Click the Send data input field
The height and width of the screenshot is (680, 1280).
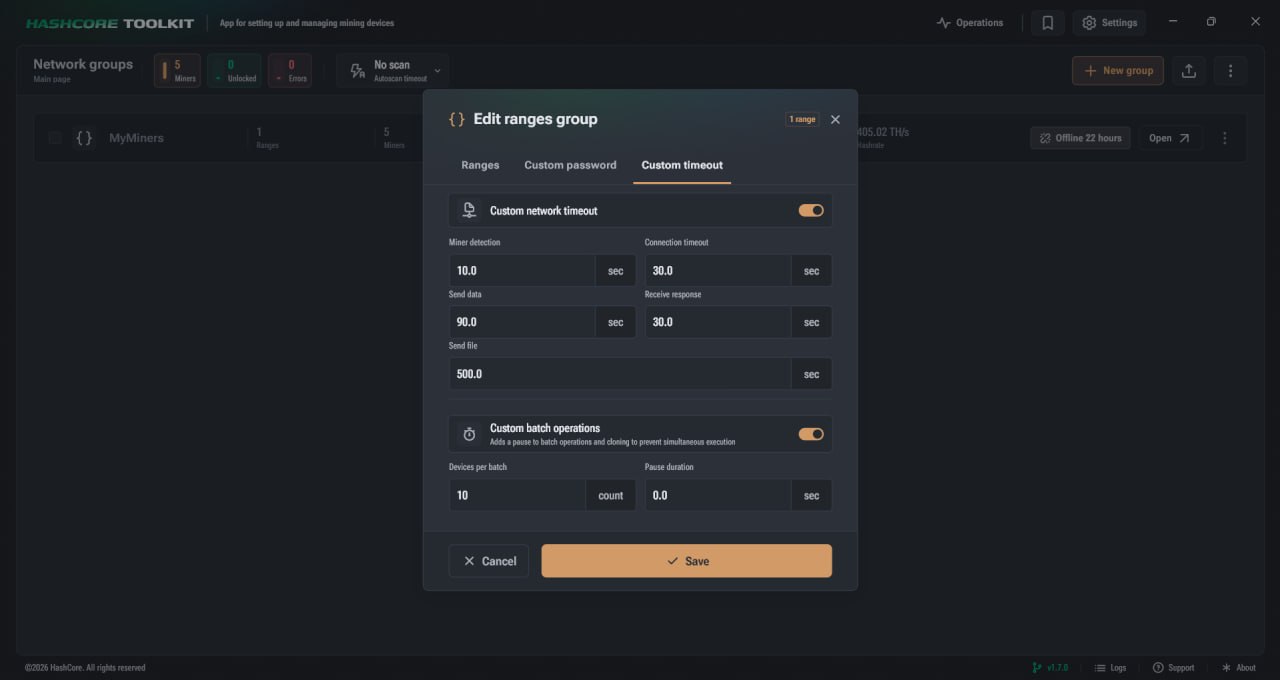coord(522,322)
